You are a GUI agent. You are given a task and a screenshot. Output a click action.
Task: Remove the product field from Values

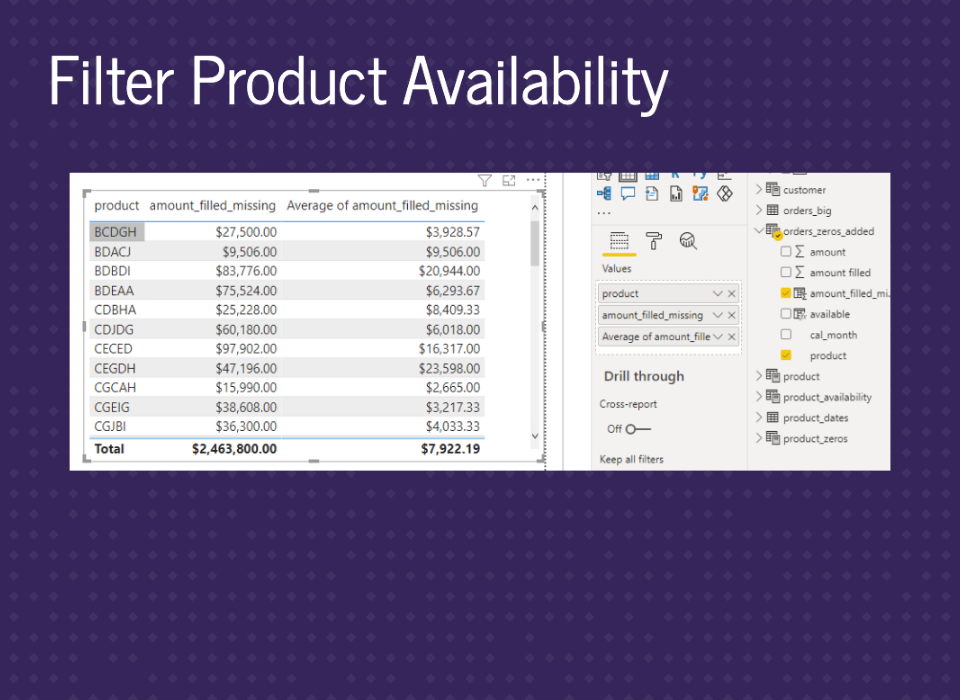click(732, 294)
